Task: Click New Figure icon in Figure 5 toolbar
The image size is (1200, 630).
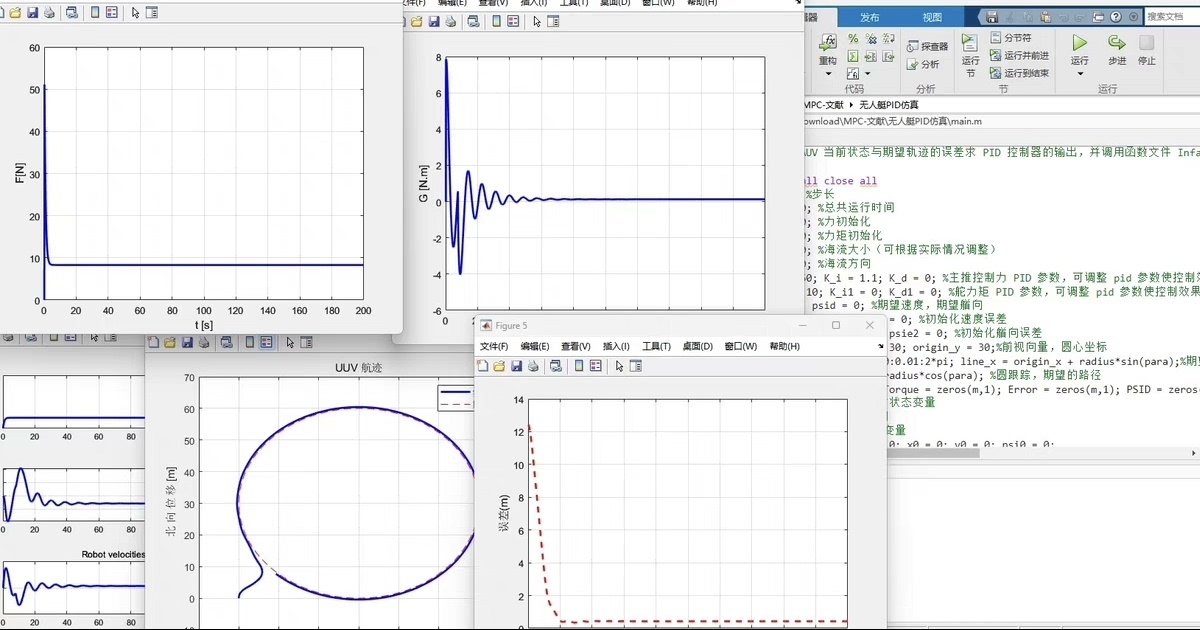Action: coord(483,366)
